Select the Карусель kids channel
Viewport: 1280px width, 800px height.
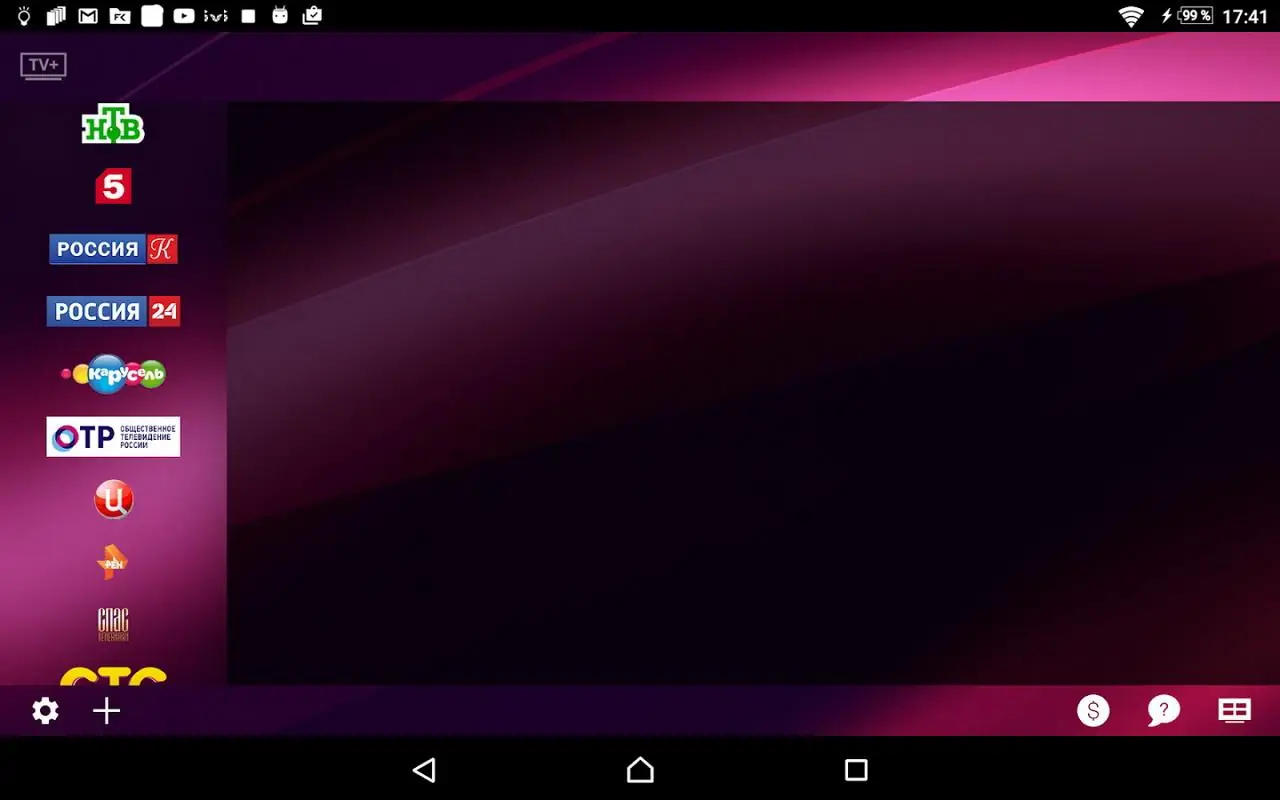click(x=113, y=373)
